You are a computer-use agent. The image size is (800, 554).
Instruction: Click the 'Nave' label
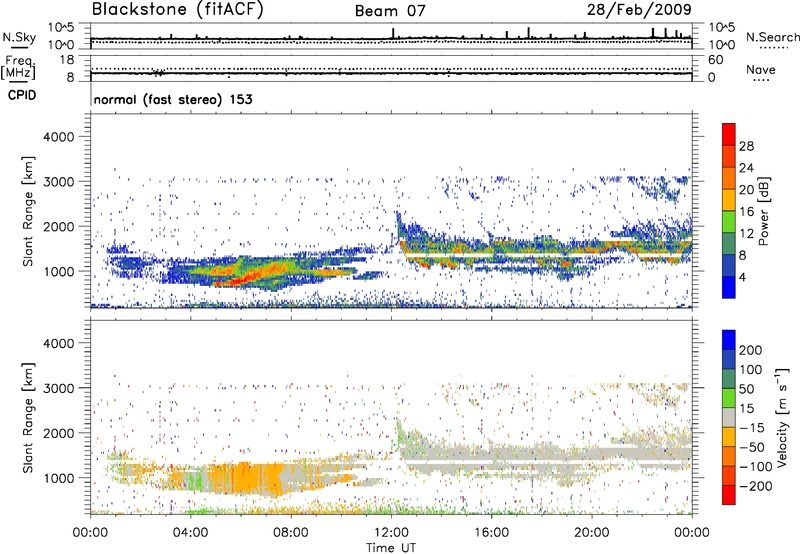(760, 70)
